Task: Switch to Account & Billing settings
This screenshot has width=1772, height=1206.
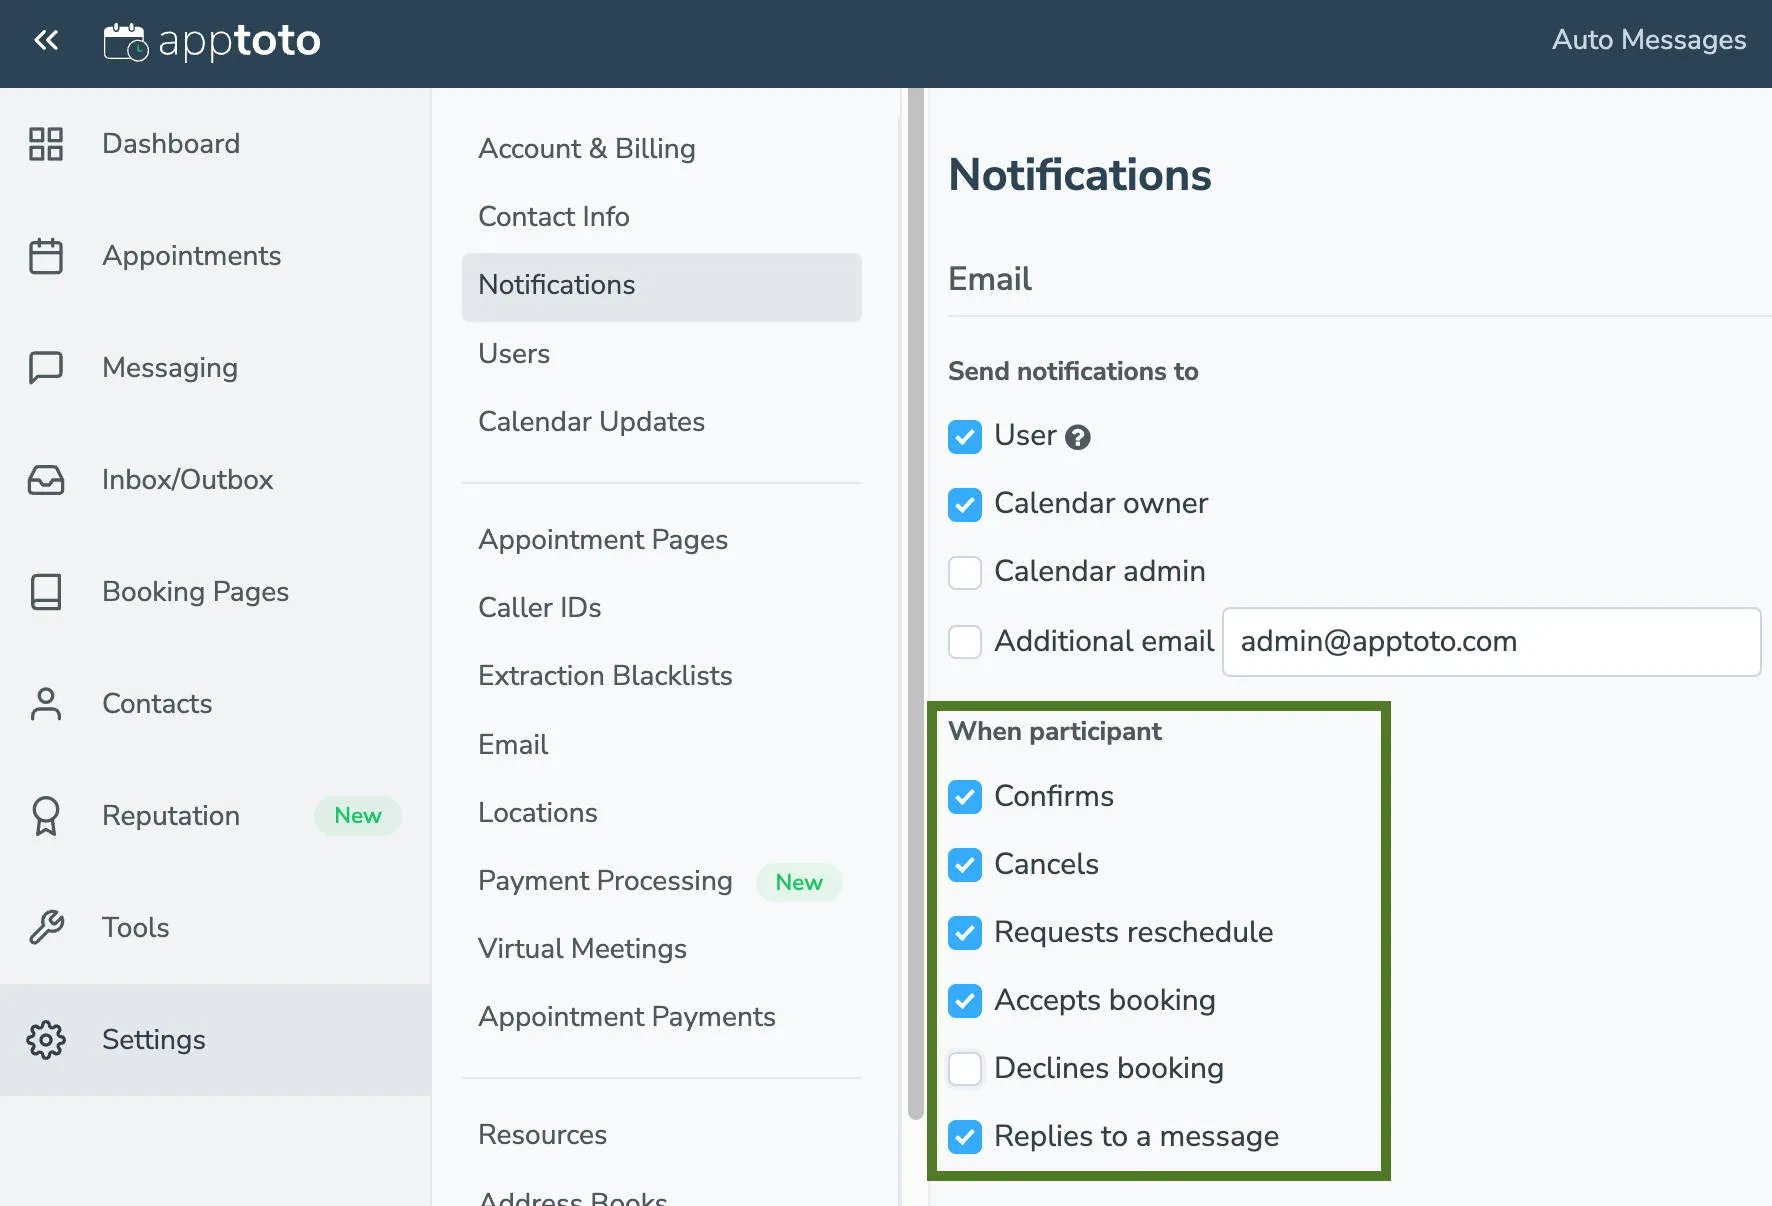Action: [587, 148]
